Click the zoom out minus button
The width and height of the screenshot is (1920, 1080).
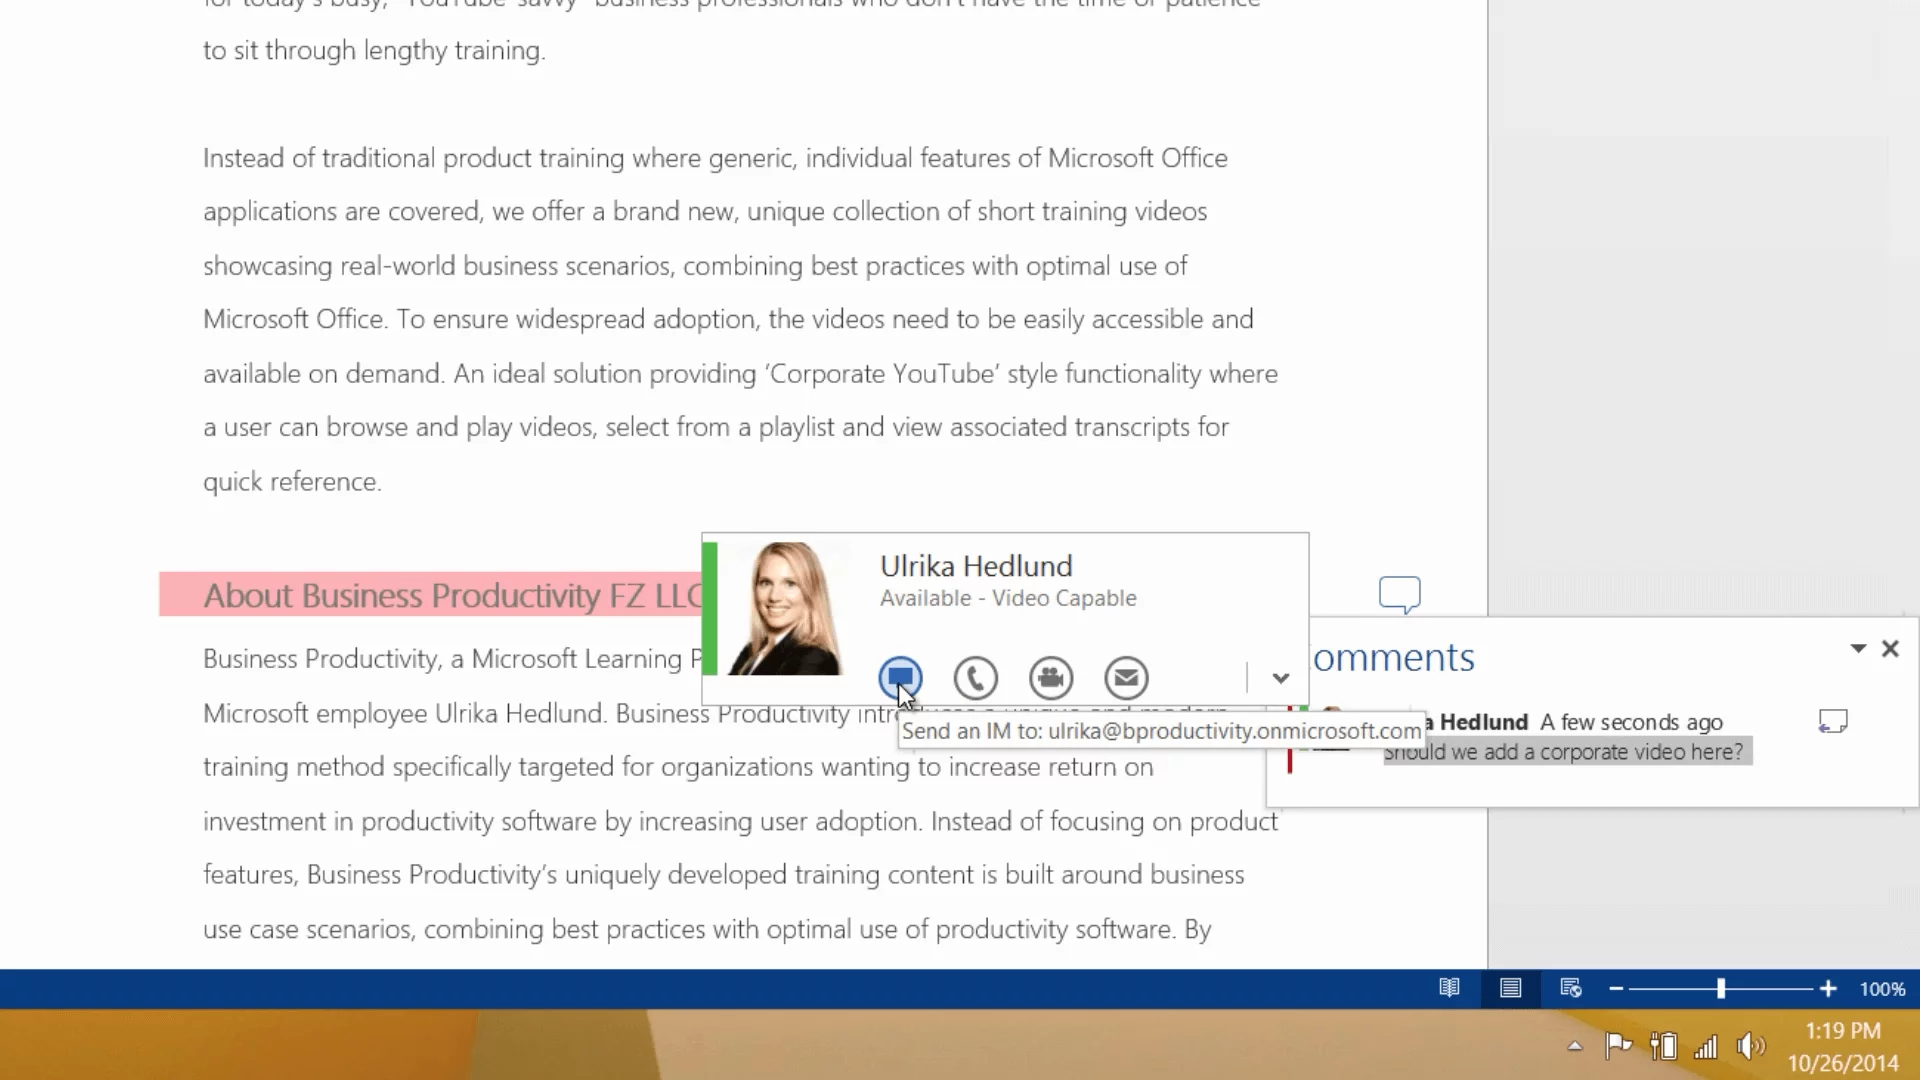tap(1616, 988)
